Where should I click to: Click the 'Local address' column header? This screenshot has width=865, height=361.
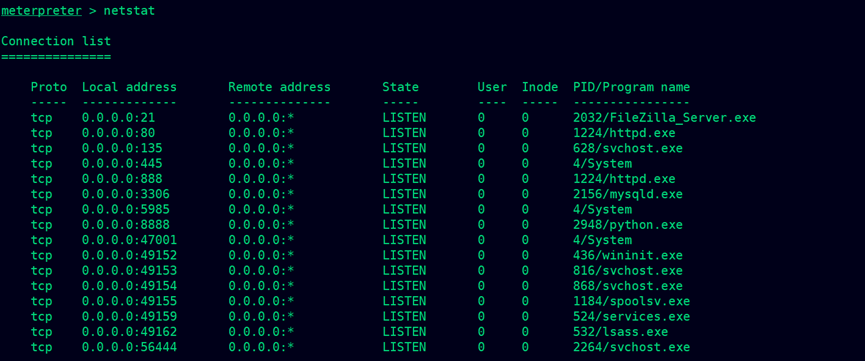(130, 87)
